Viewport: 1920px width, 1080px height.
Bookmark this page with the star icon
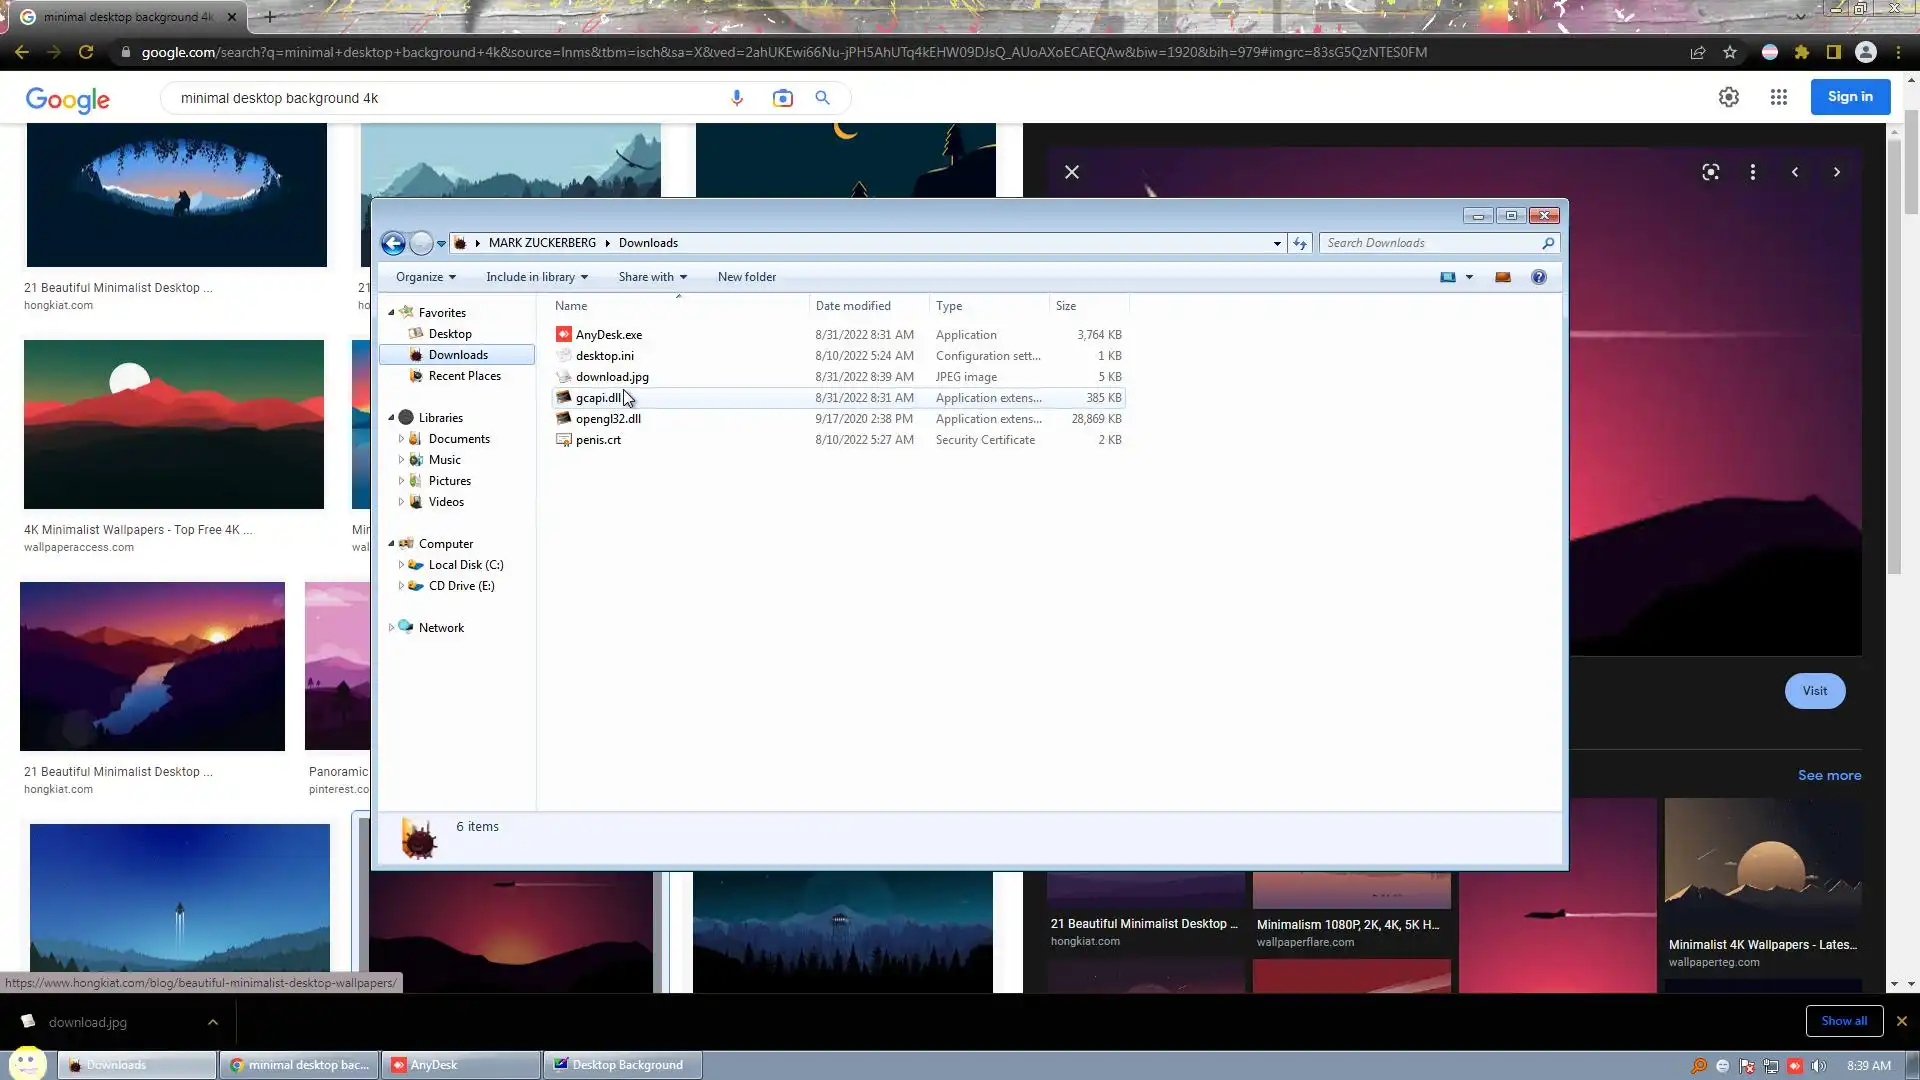[1730, 52]
